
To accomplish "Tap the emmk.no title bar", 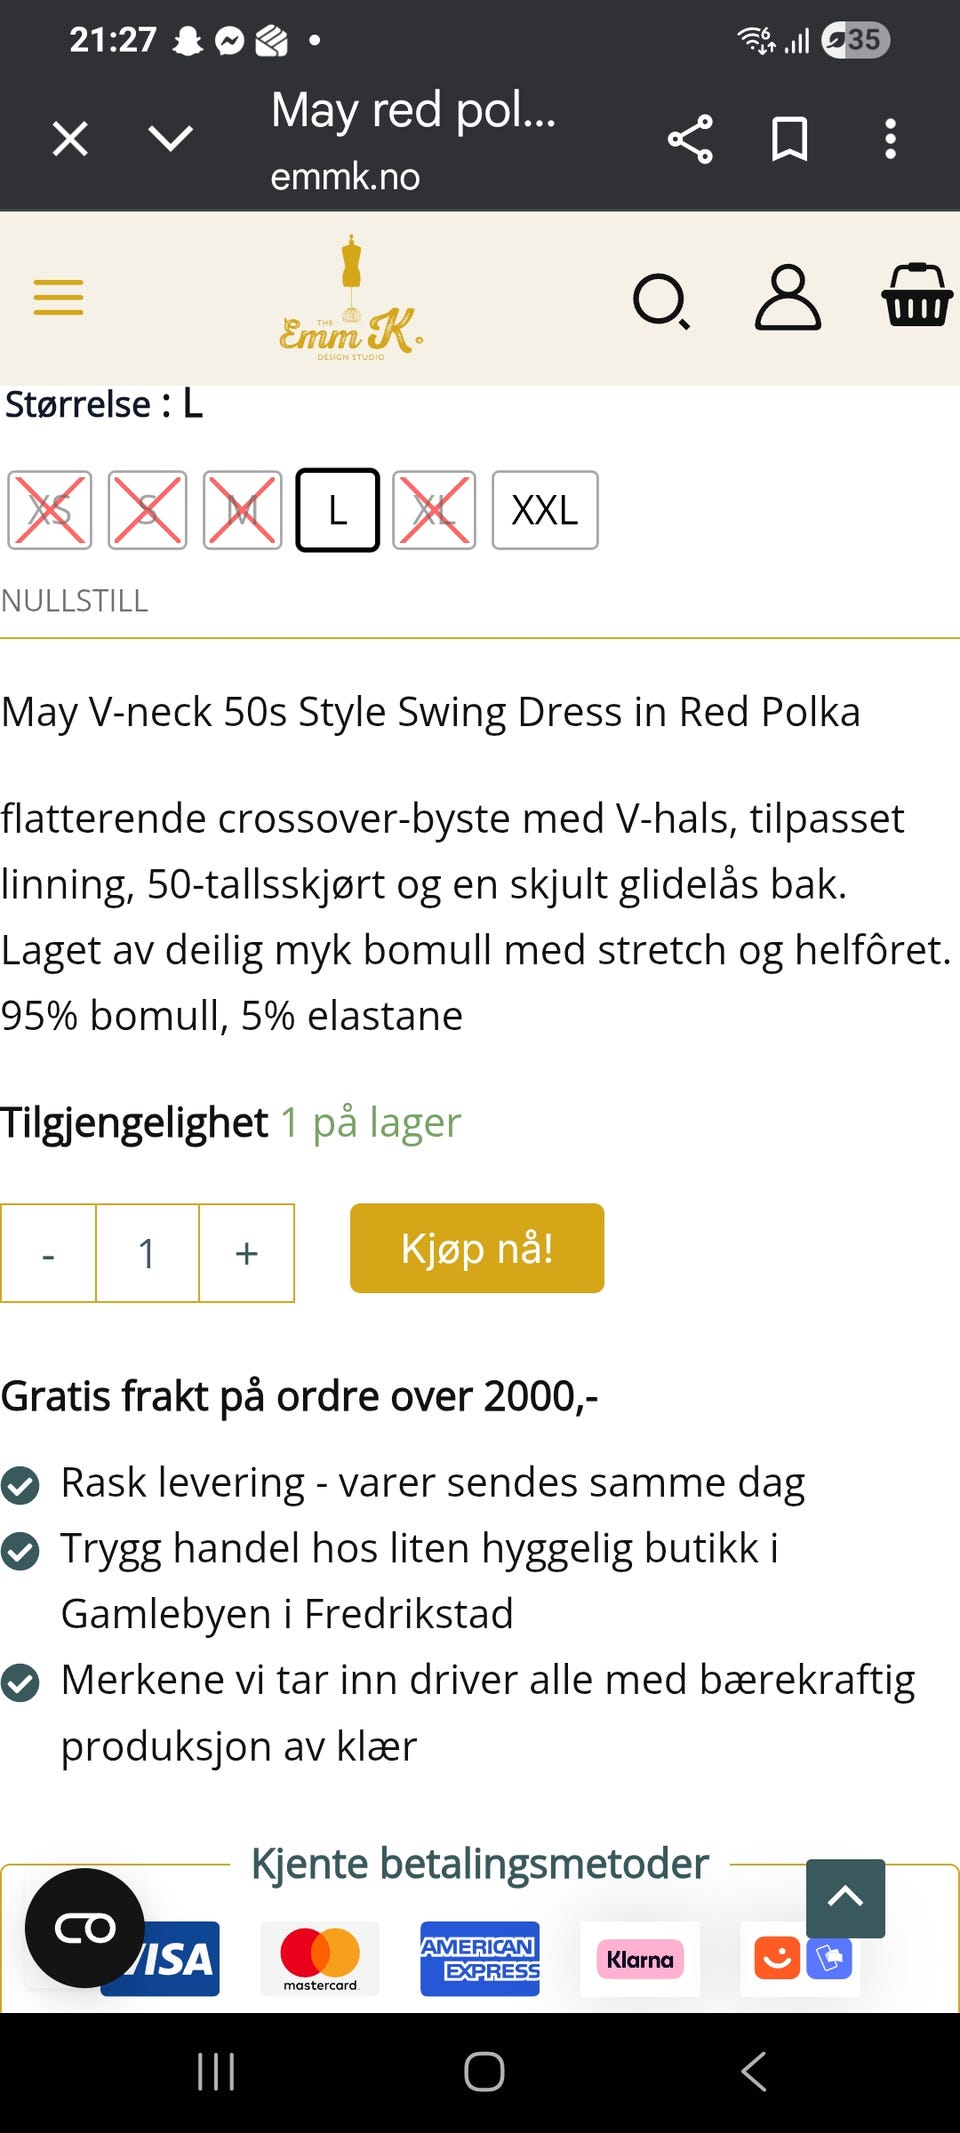I will [344, 176].
